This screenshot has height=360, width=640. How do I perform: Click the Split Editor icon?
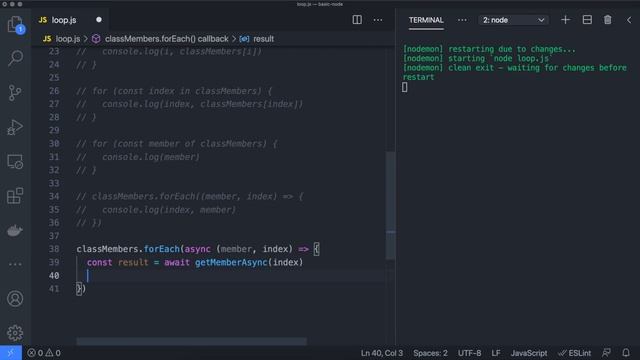(357, 20)
